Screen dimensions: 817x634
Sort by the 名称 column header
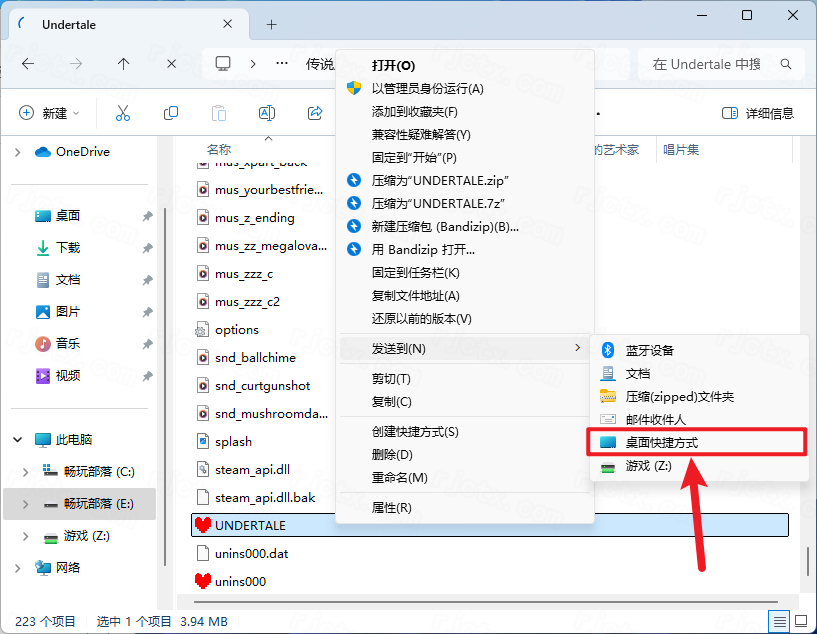pyautogui.click(x=219, y=150)
